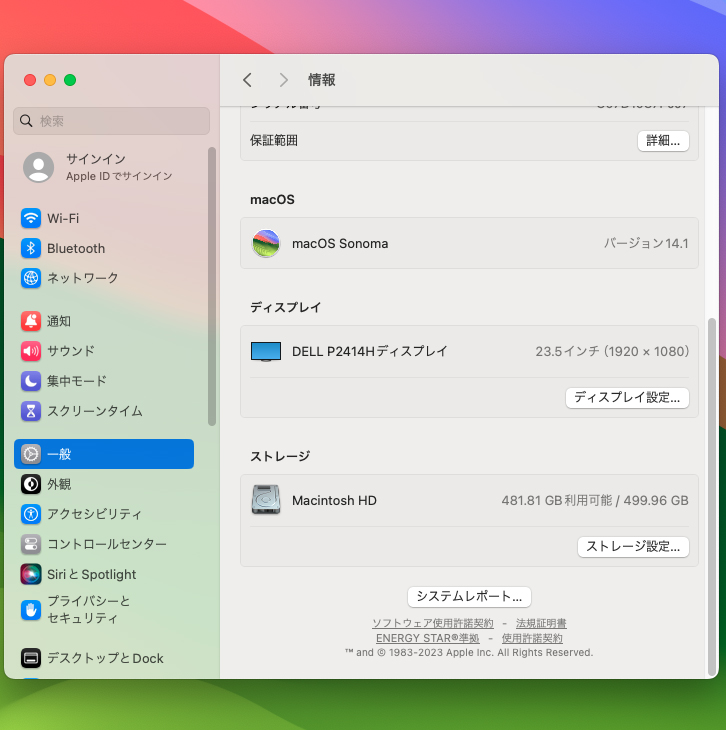The width and height of the screenshot is (726, 730).
Task: Open ENERGY STAR®準拠 link
Action: click(x=427, y=638)
